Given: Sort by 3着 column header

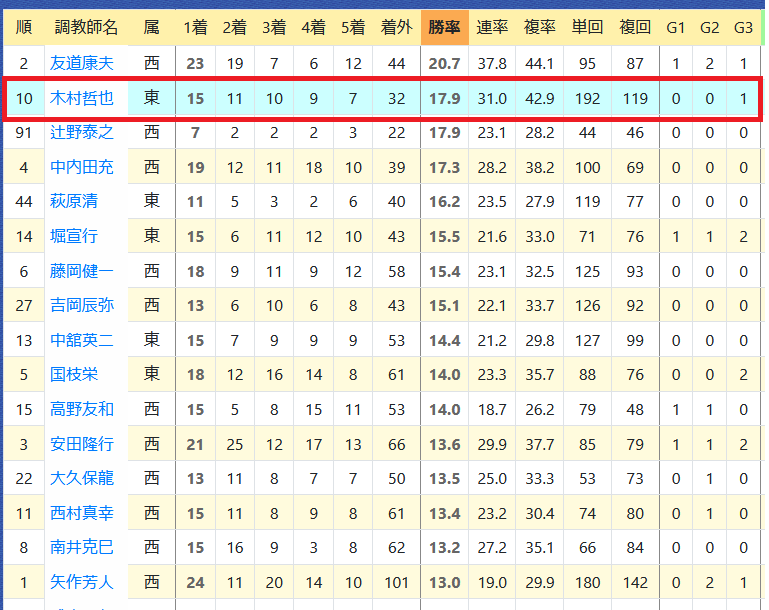Looking at the screenshot, I should click(274, 27).
